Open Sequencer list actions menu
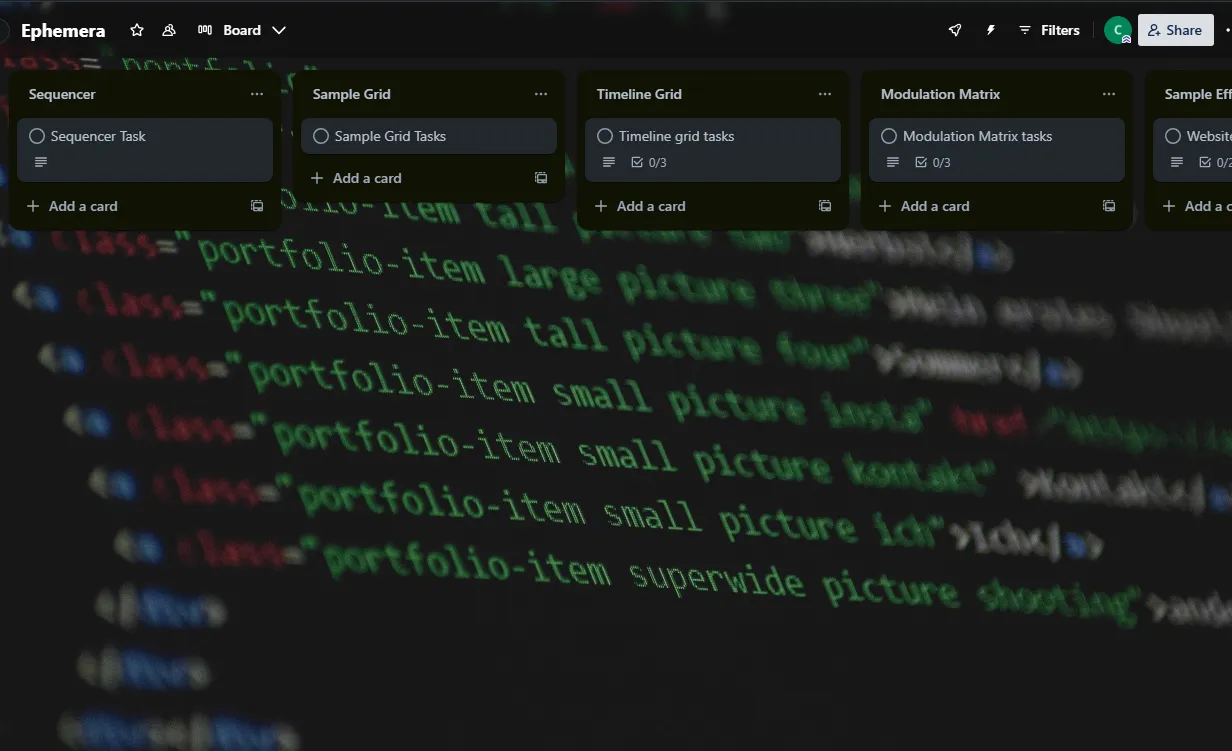The height and width of the screenshot is (751, 1232). coord(257,94)
